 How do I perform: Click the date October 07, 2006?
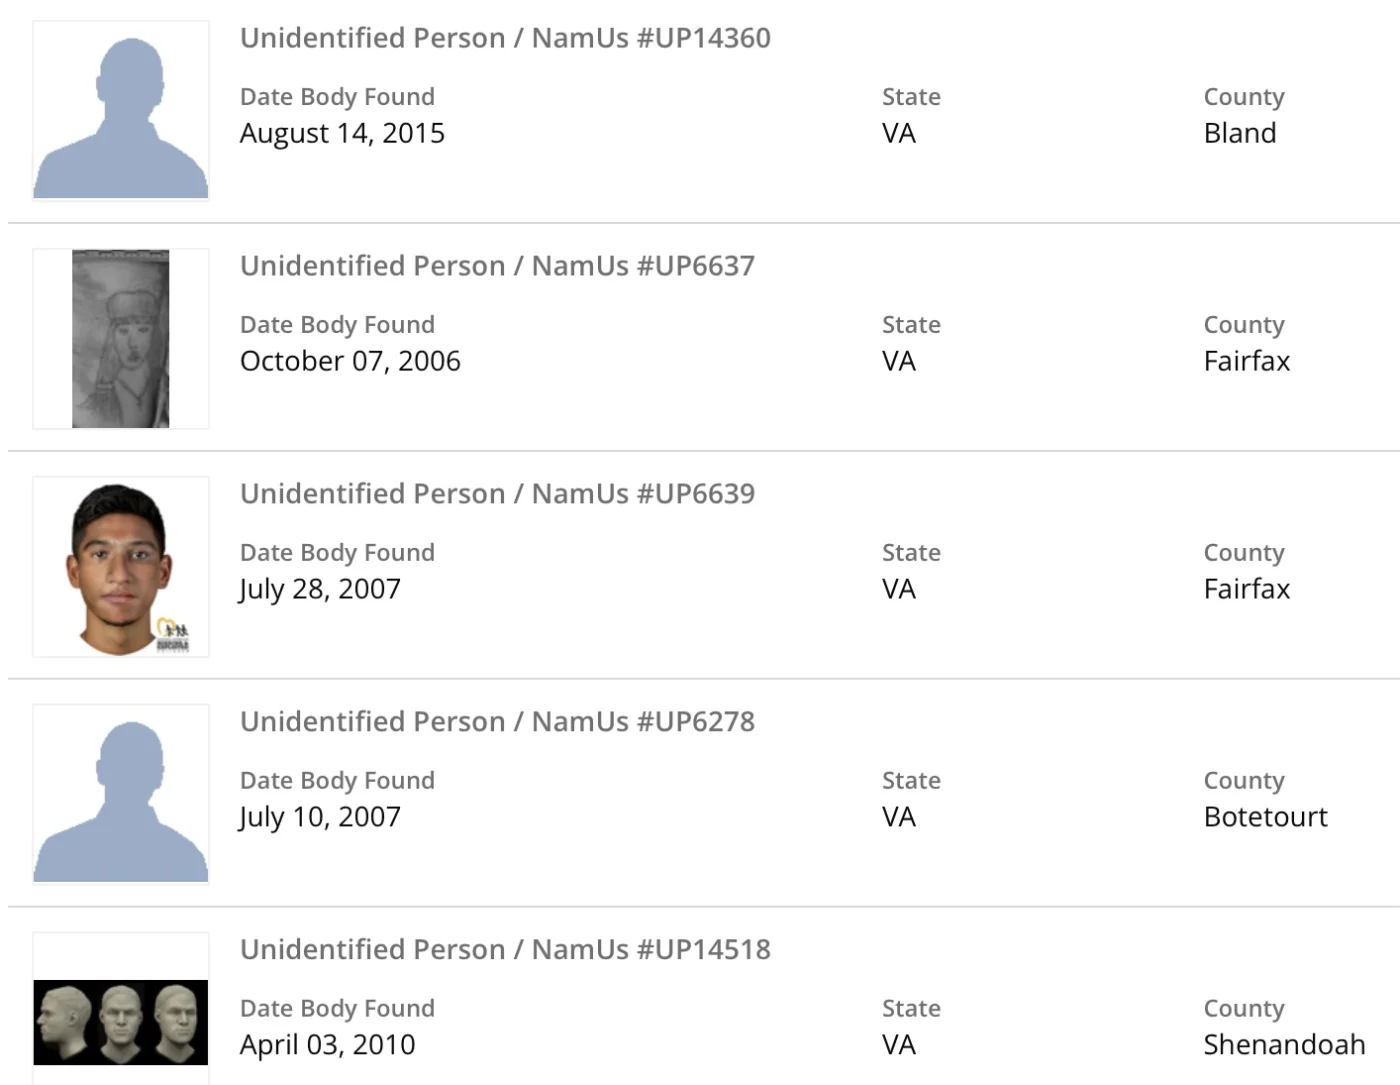[x=350, y=361]
